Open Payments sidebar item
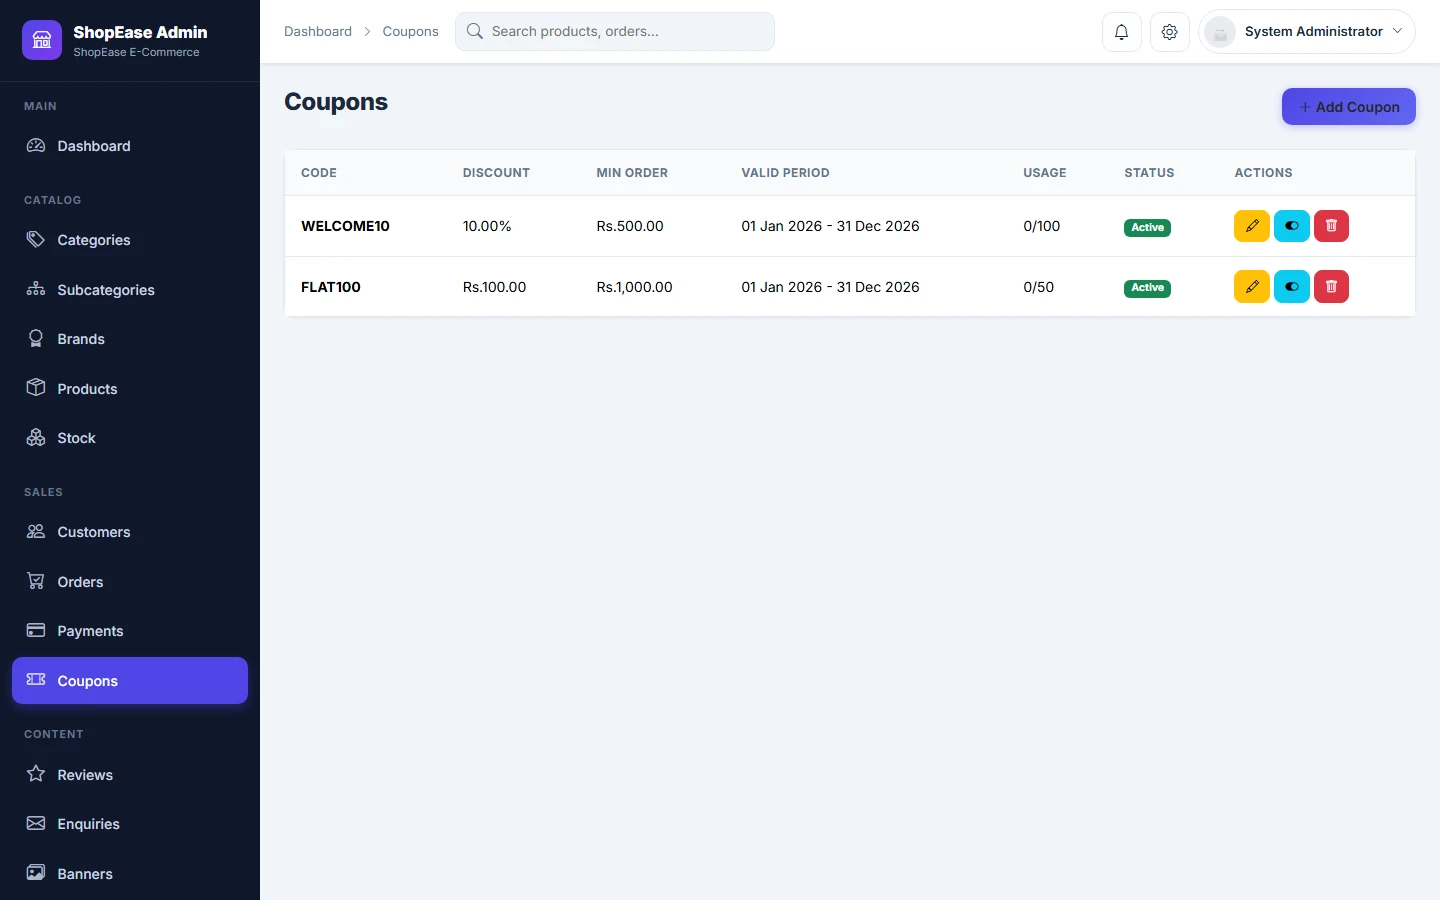 (x=130, y=631)
